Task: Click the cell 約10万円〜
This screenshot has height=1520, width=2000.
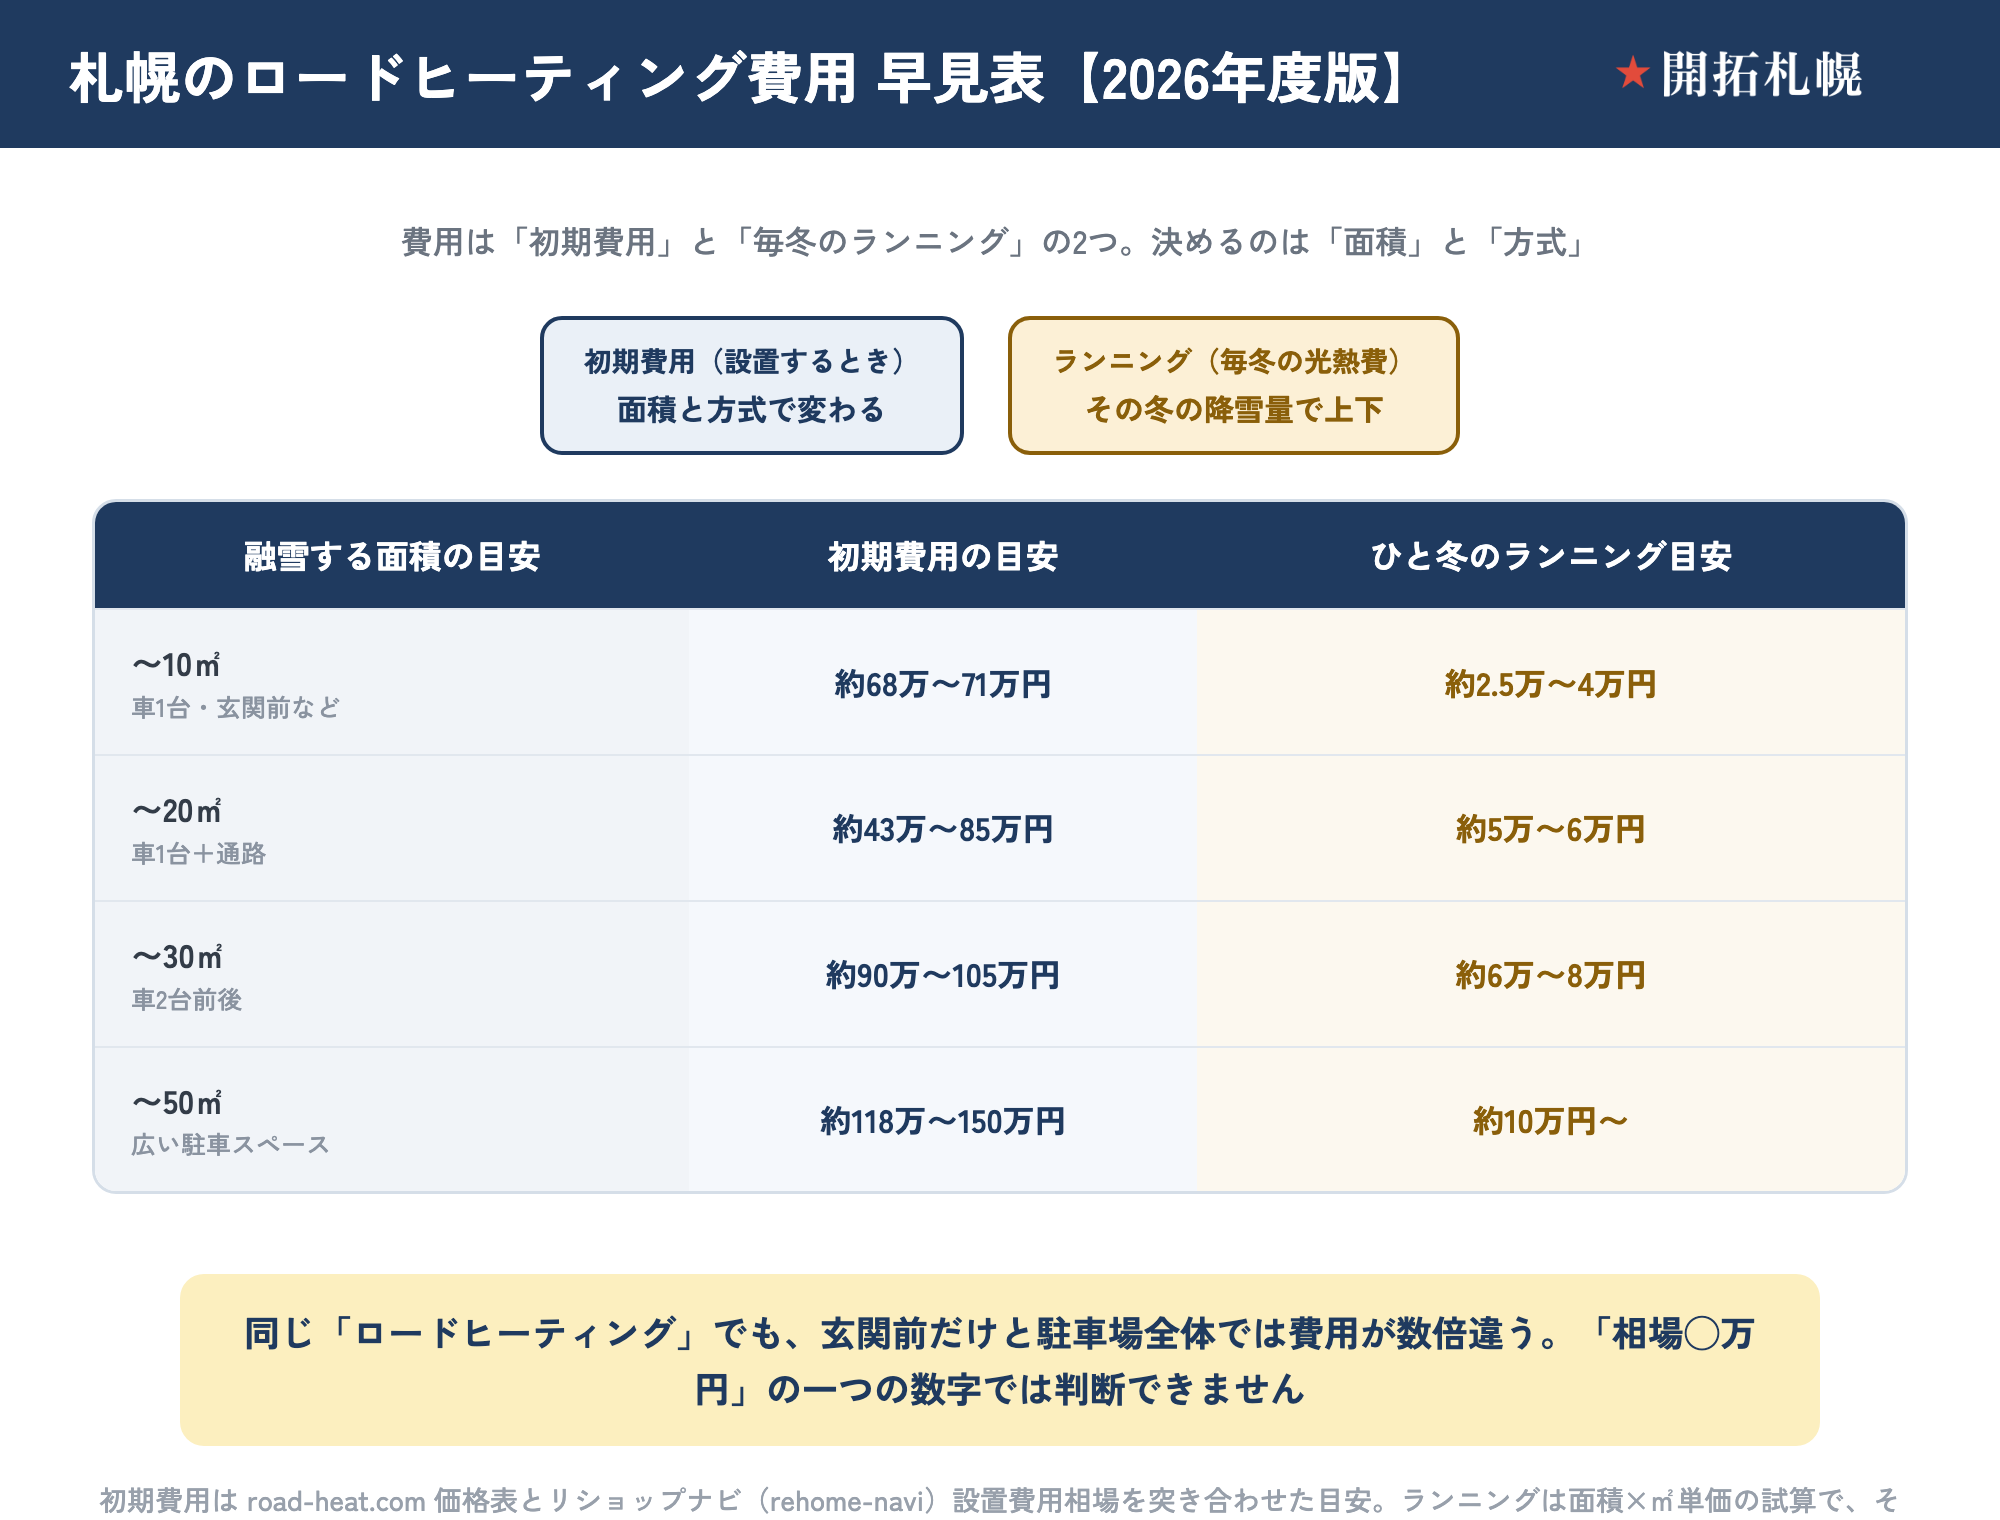Action: (1551, 1121)
